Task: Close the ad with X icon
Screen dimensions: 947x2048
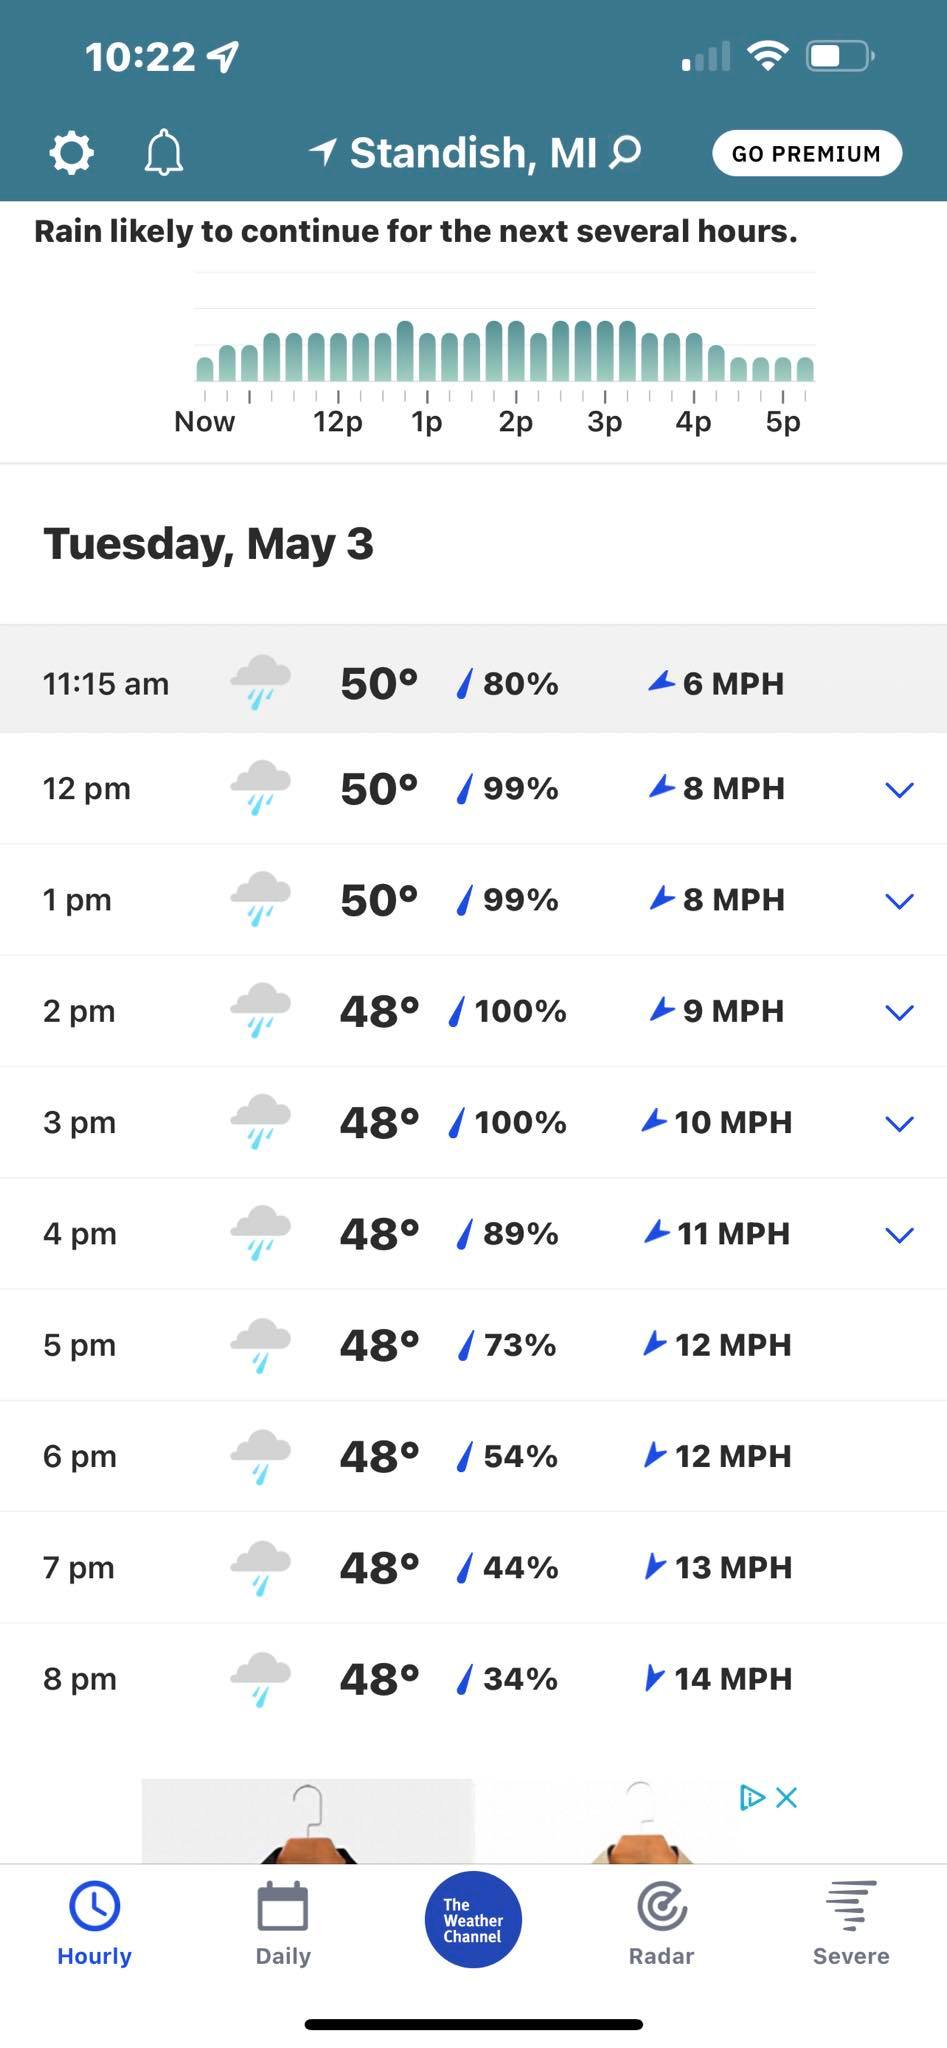Action: [x=787, y=1798]
